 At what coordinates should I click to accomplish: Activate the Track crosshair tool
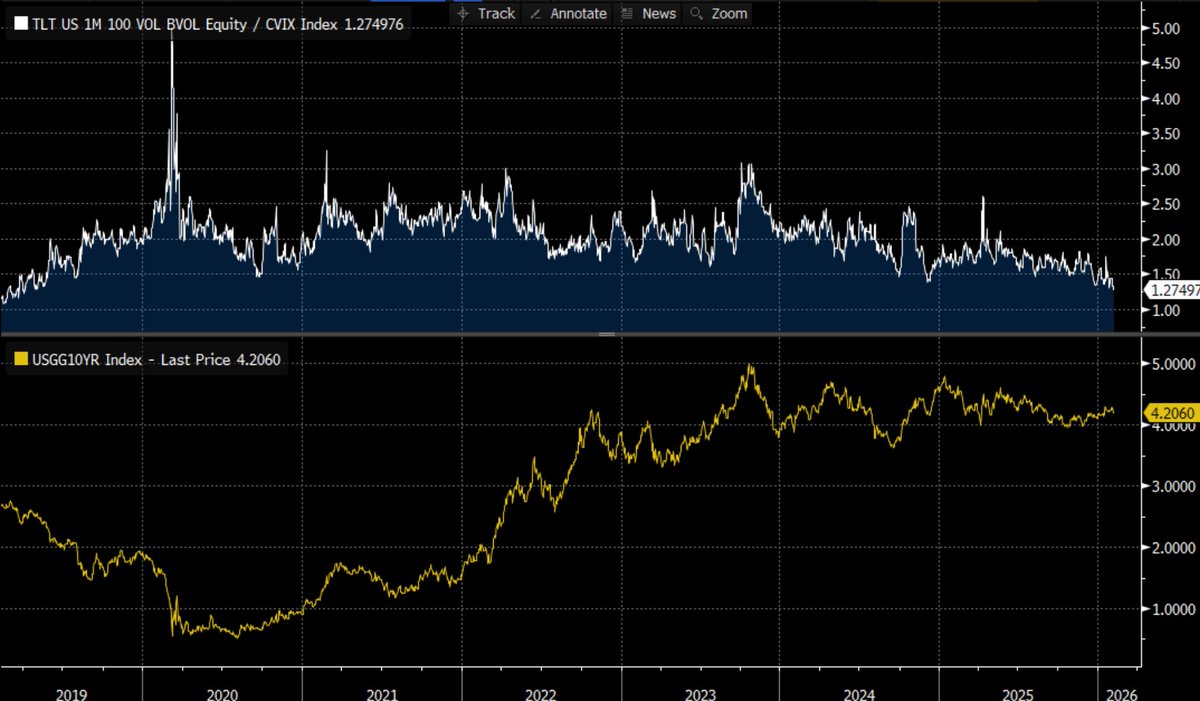(485, 13)
